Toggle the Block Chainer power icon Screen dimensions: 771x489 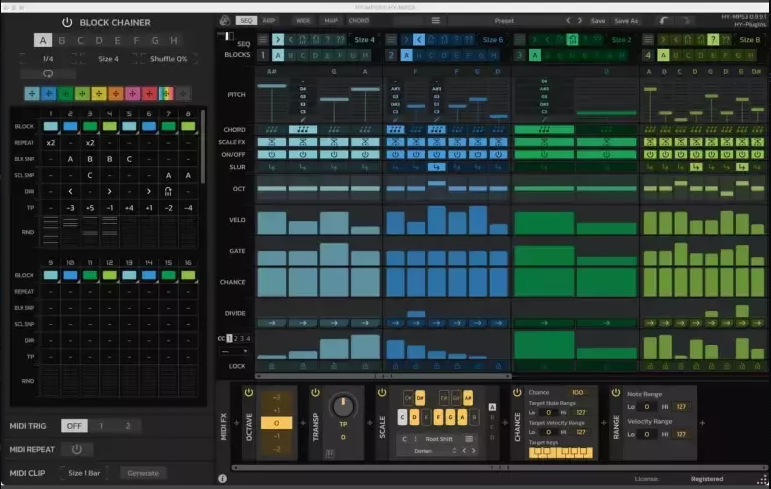(x=67, y=22)
